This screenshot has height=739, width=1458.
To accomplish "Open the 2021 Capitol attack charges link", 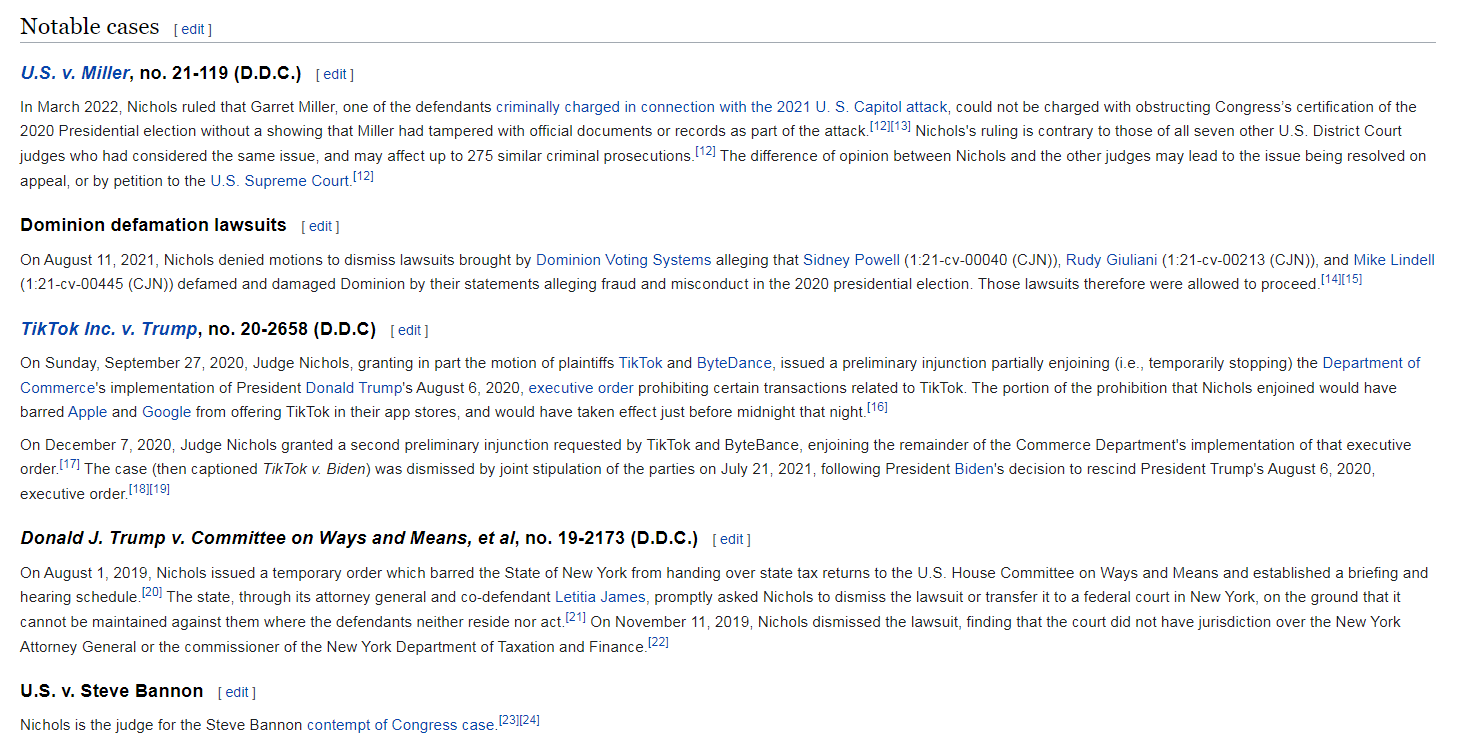I will tap(721, 107).
